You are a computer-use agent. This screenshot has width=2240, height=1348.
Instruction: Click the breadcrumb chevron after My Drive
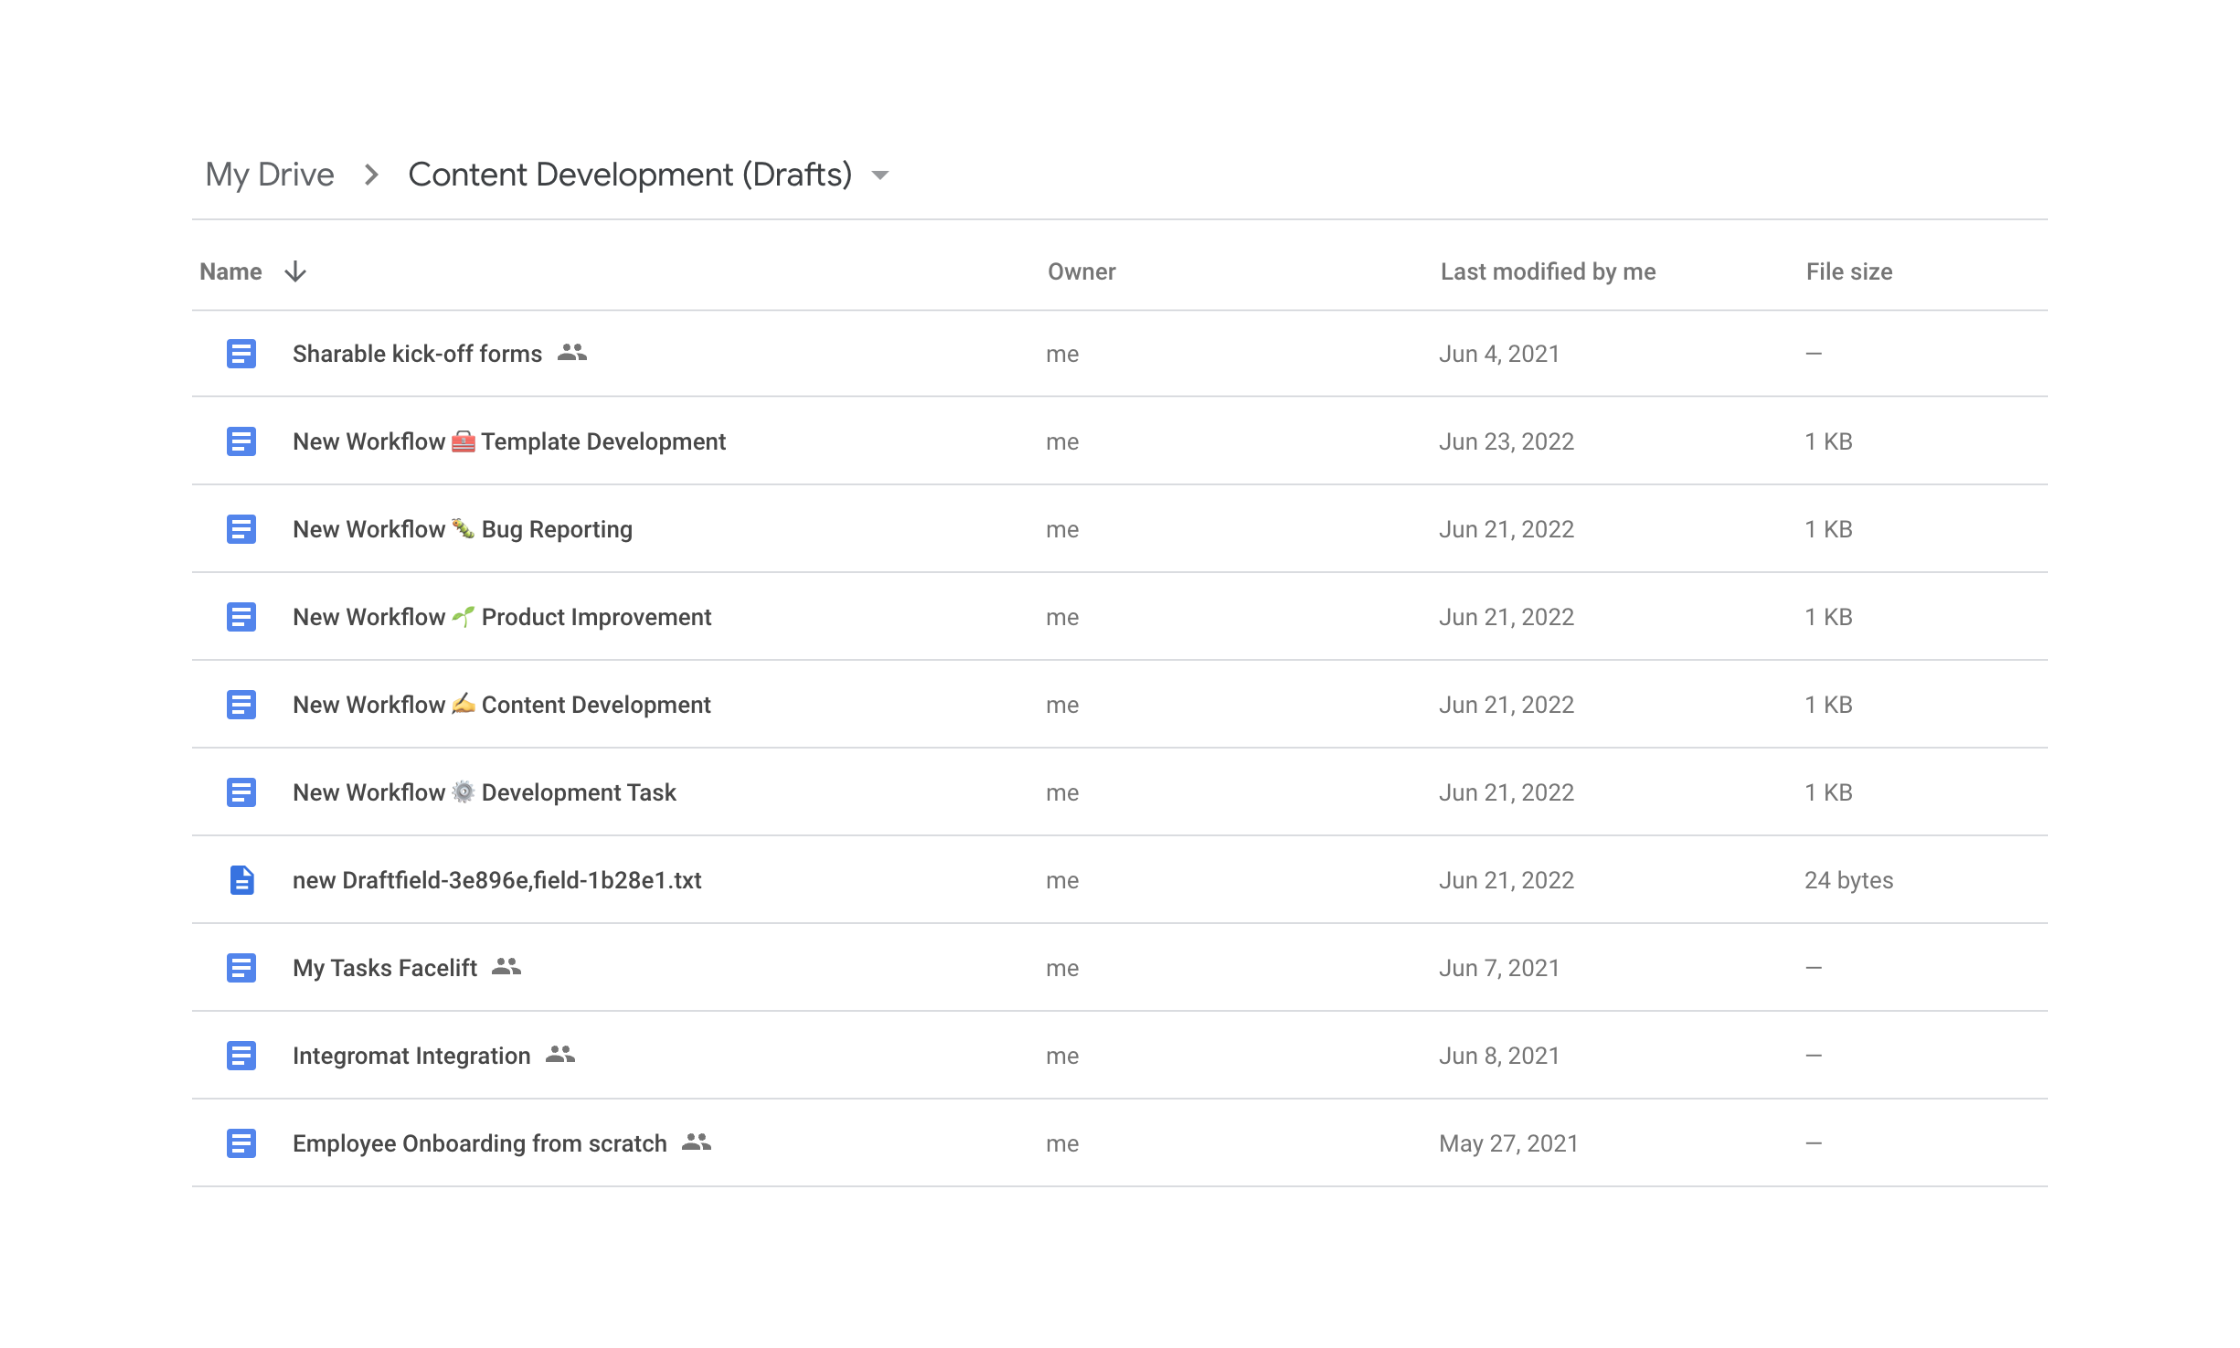371,175
